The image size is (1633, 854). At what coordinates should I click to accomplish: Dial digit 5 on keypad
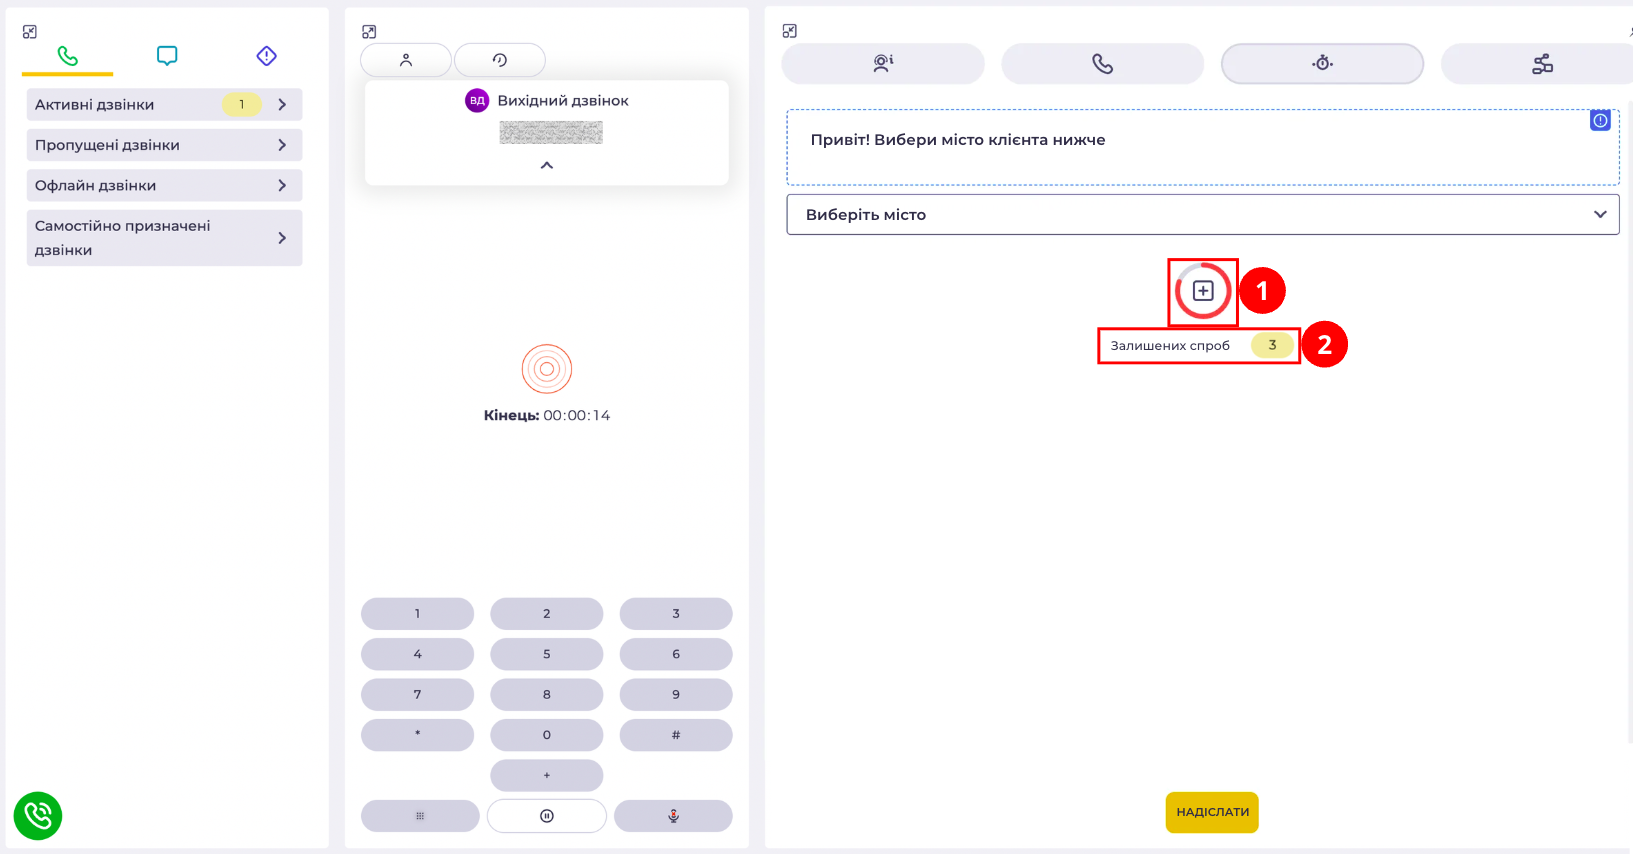point(547,654)
